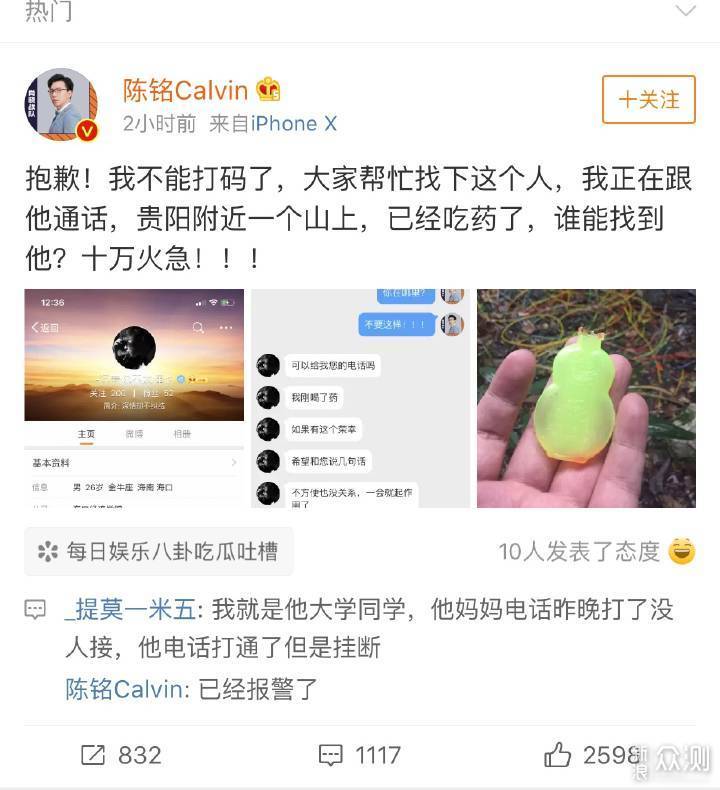Open the 热门 tab at top
This screenshot has height=790, width=720.
(x=49, y=11)
